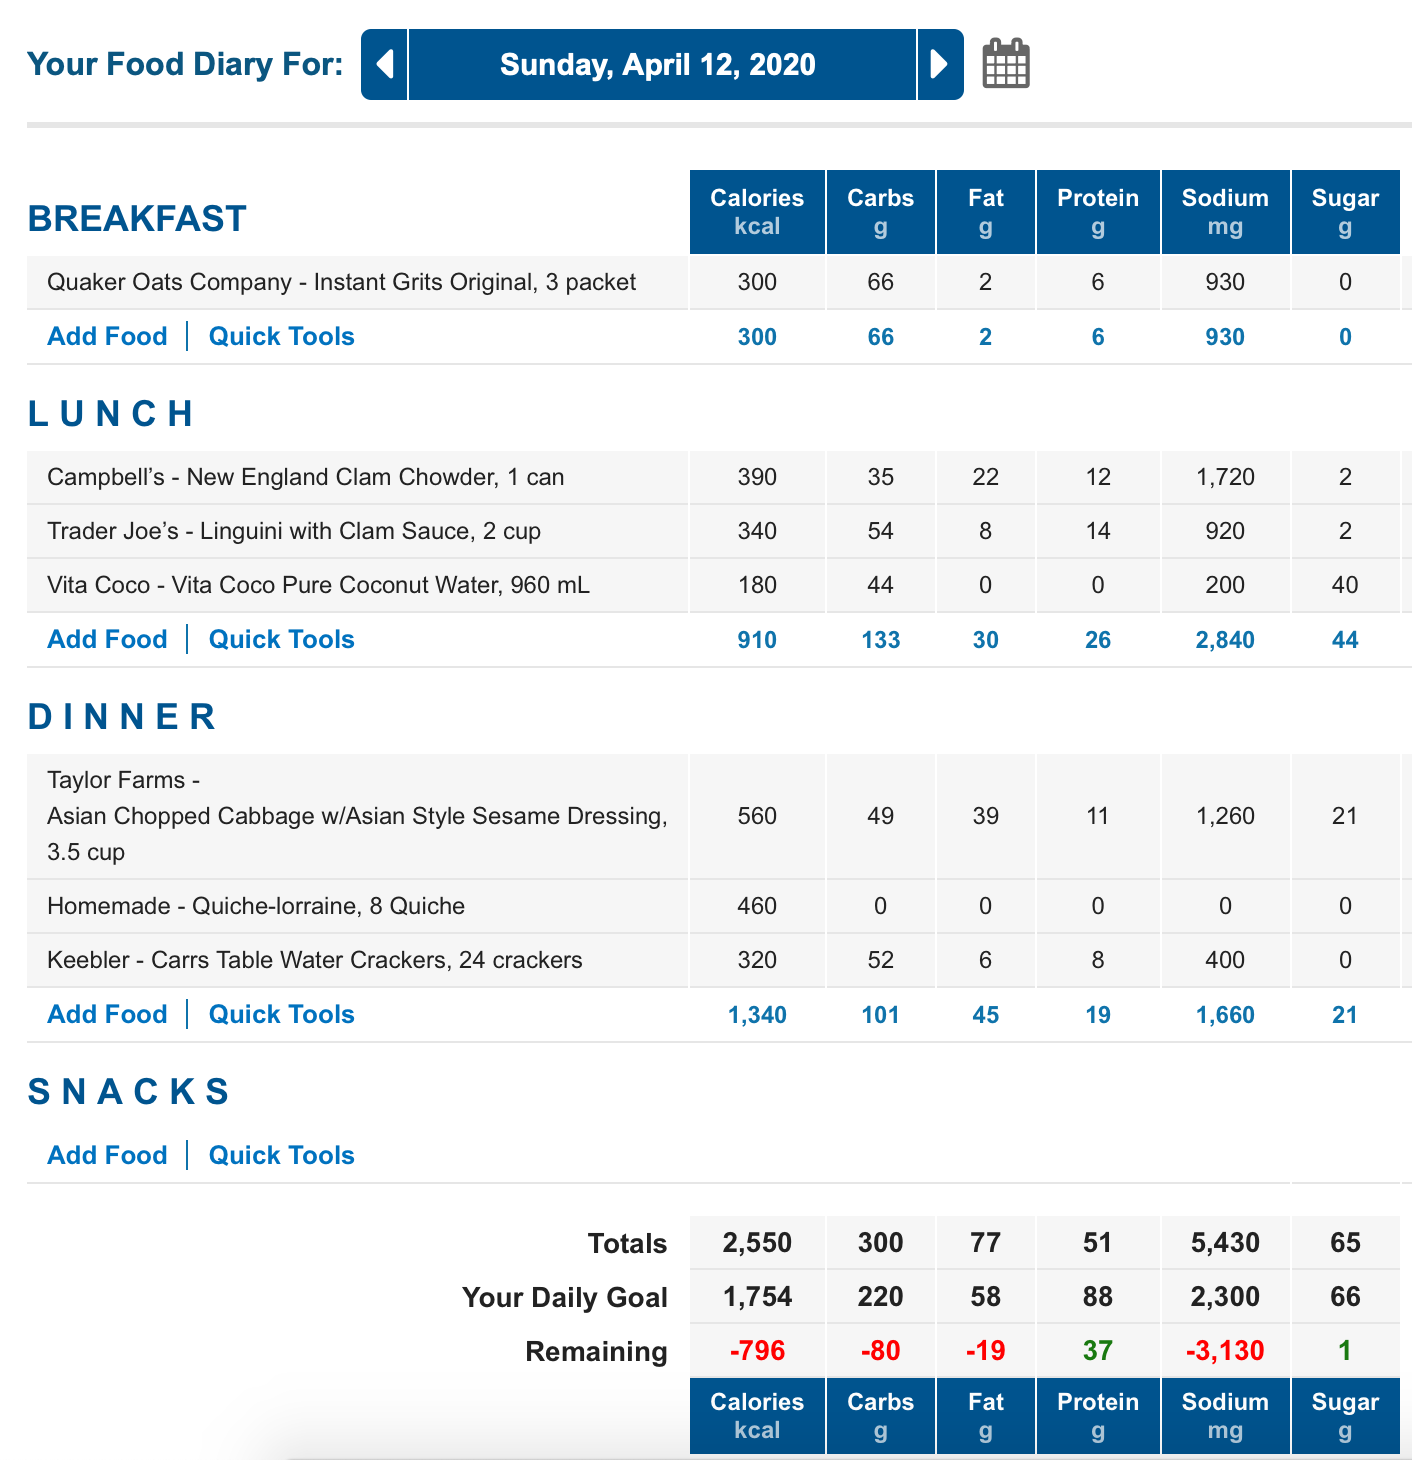1412x1460 pixels.
Task: Open Keebler Carrs Table Water Crackers entry
Action: point(315,960)
